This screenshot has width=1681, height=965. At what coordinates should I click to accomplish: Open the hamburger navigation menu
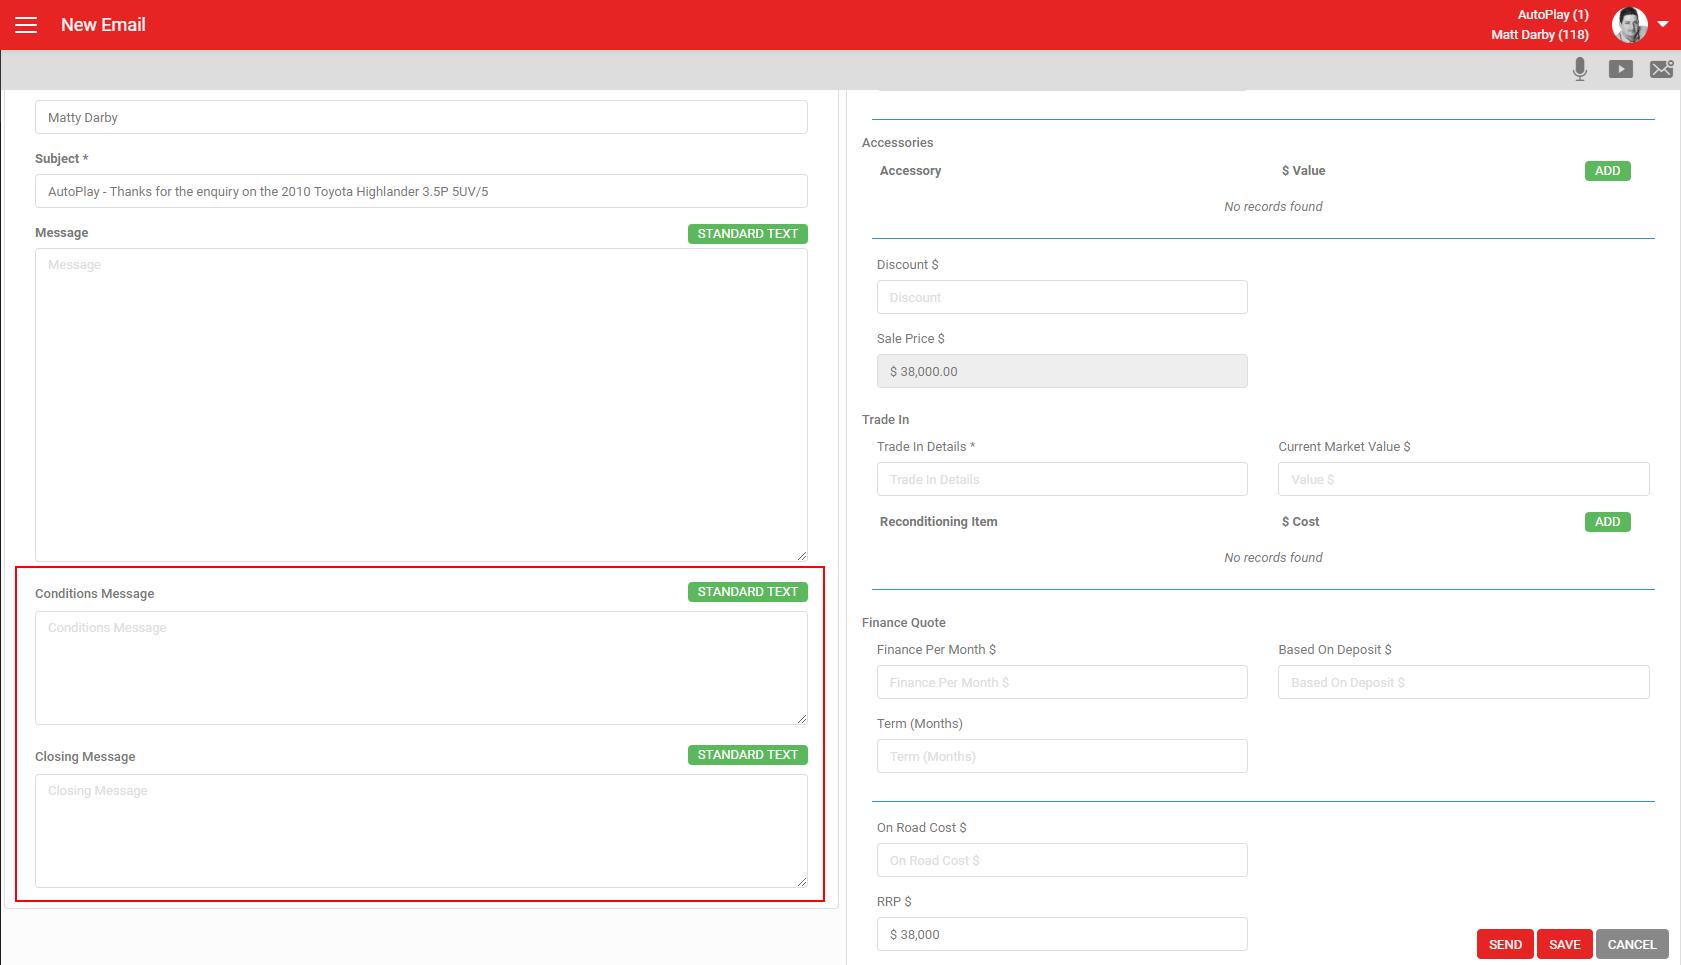click(26, 25)
